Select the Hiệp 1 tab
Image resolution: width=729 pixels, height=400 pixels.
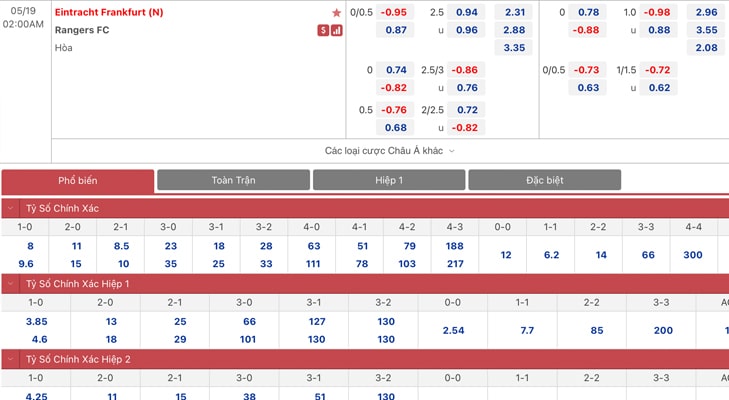pos(388,181)
